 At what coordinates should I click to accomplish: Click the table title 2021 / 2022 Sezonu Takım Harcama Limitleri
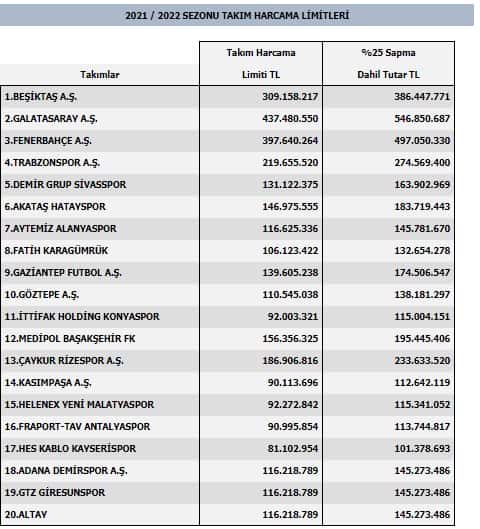237,16
